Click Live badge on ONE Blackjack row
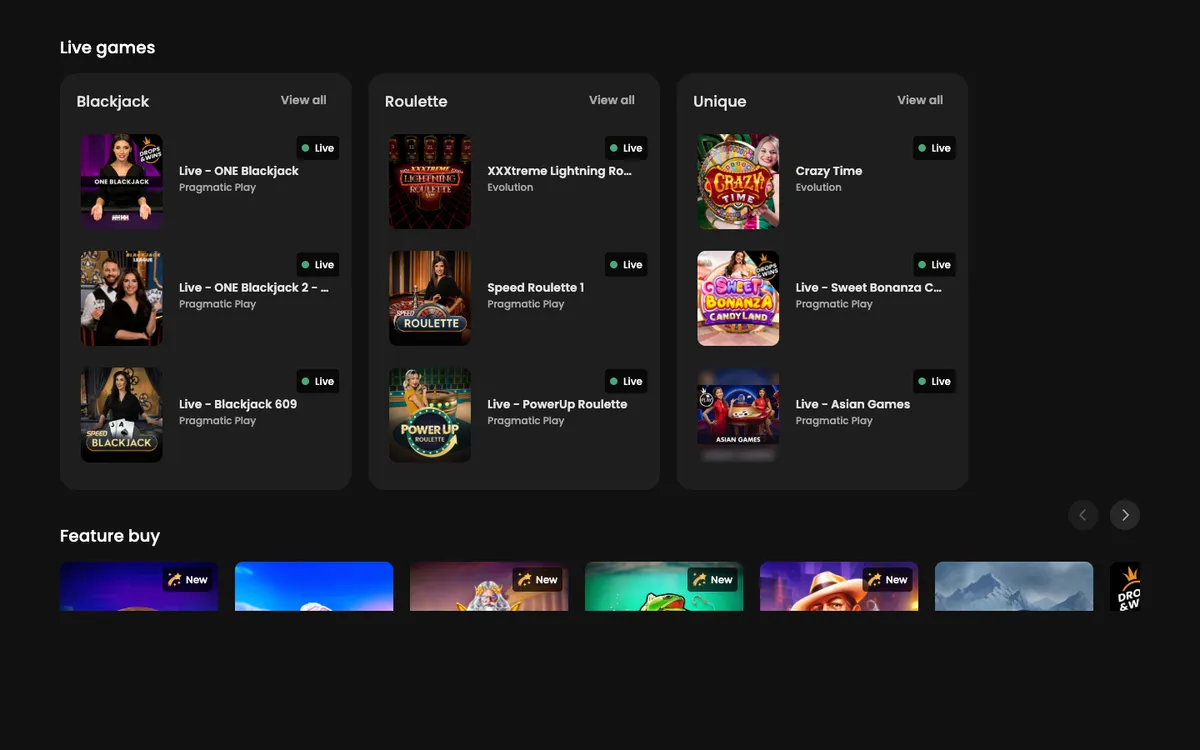This screenshot has width=1200, height=750. coord(318,148)
